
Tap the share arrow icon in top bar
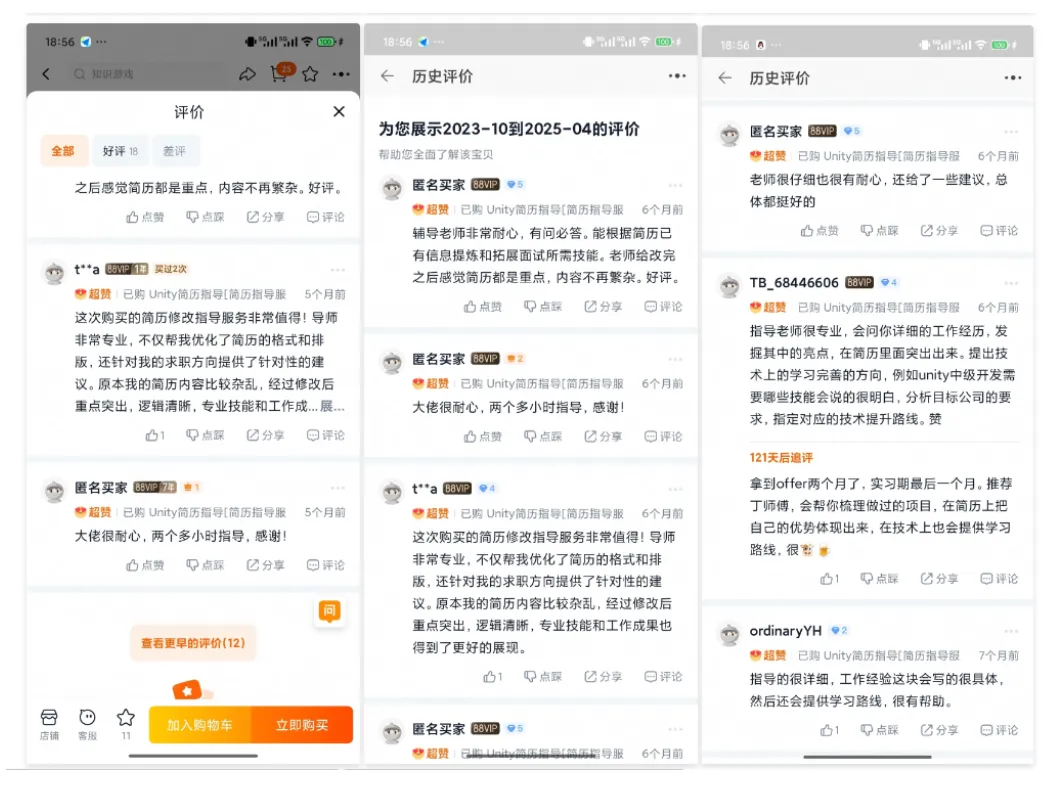[x=247, y=74]
